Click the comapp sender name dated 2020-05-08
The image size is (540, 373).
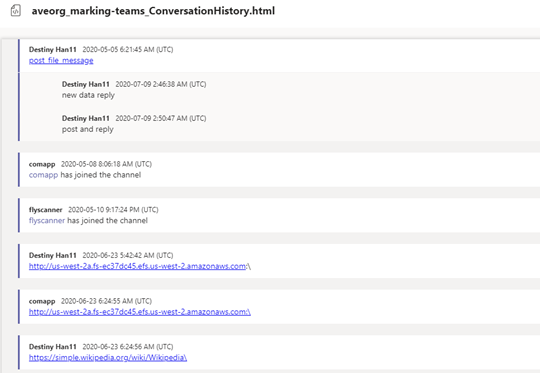click(x=42, y=164)
